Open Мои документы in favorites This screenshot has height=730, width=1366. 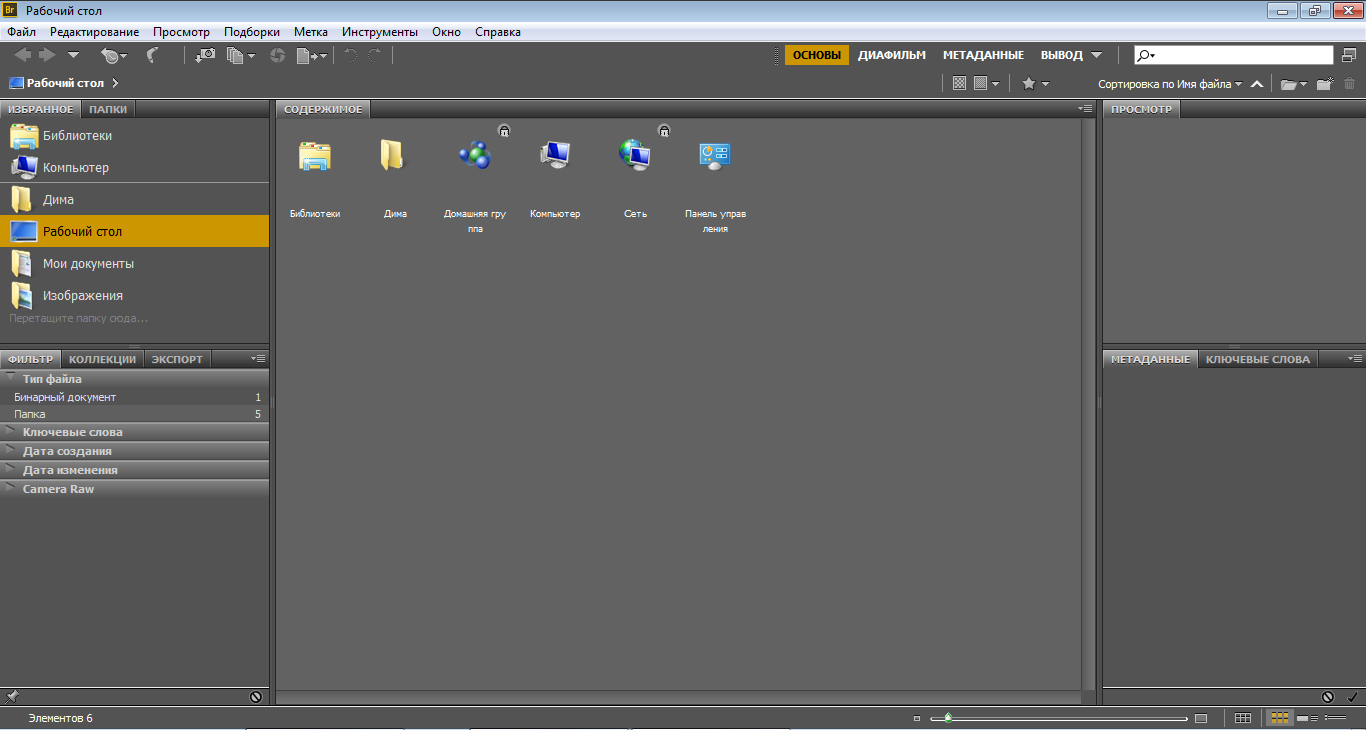88,264
